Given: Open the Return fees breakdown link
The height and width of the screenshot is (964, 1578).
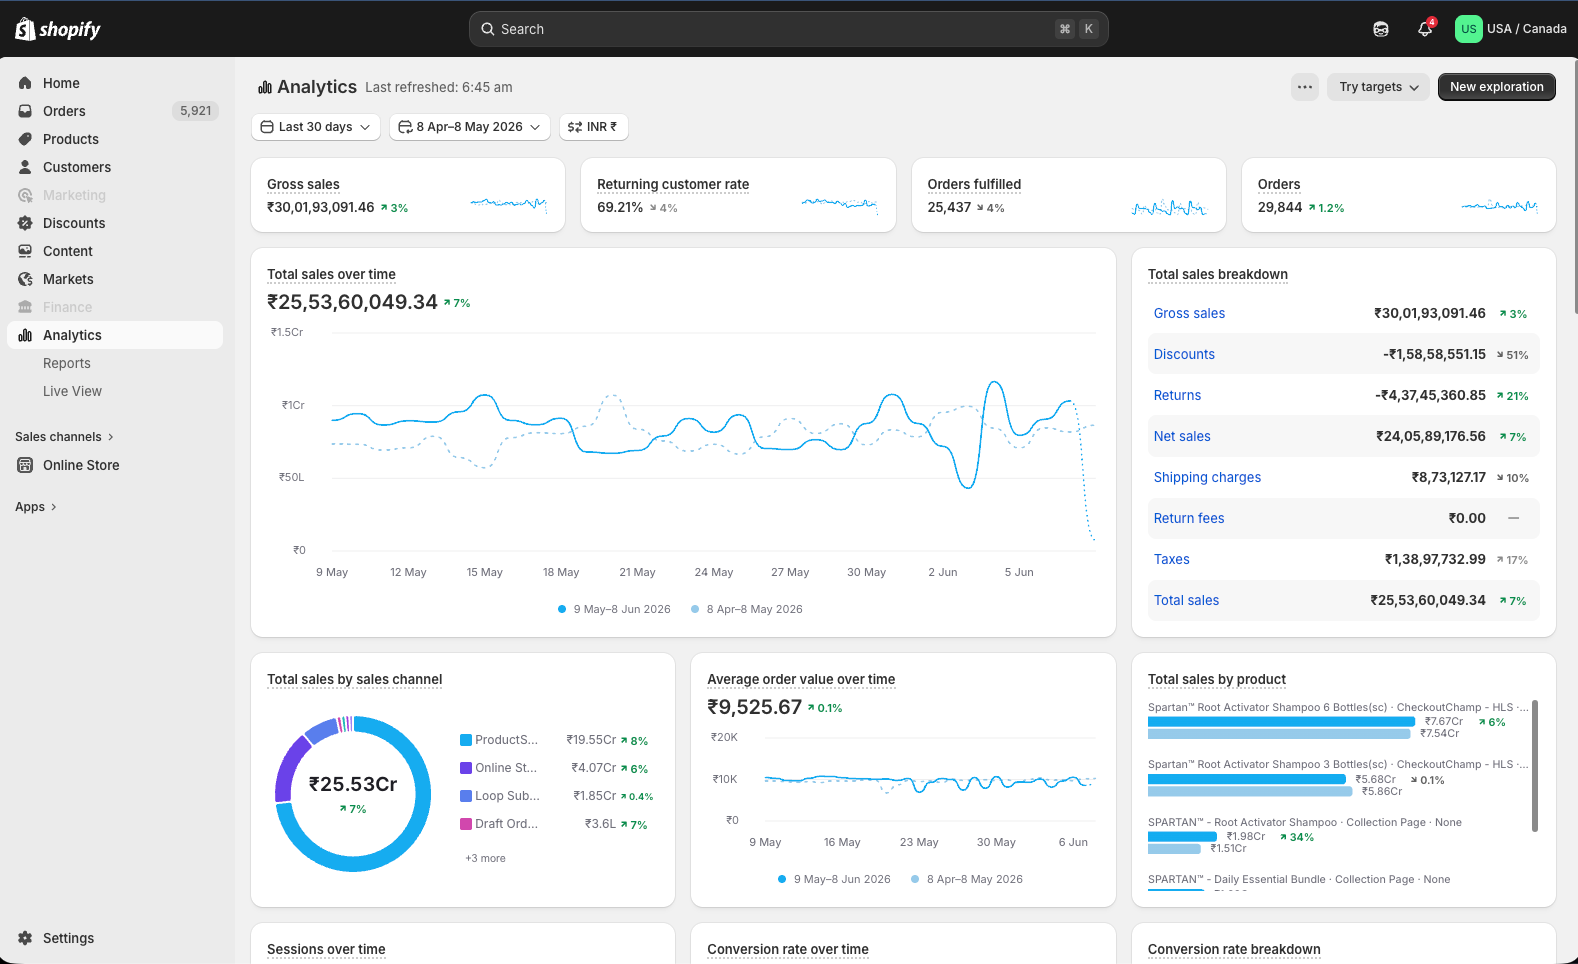Looking at the screenshot, I should tap(1189, 518).
